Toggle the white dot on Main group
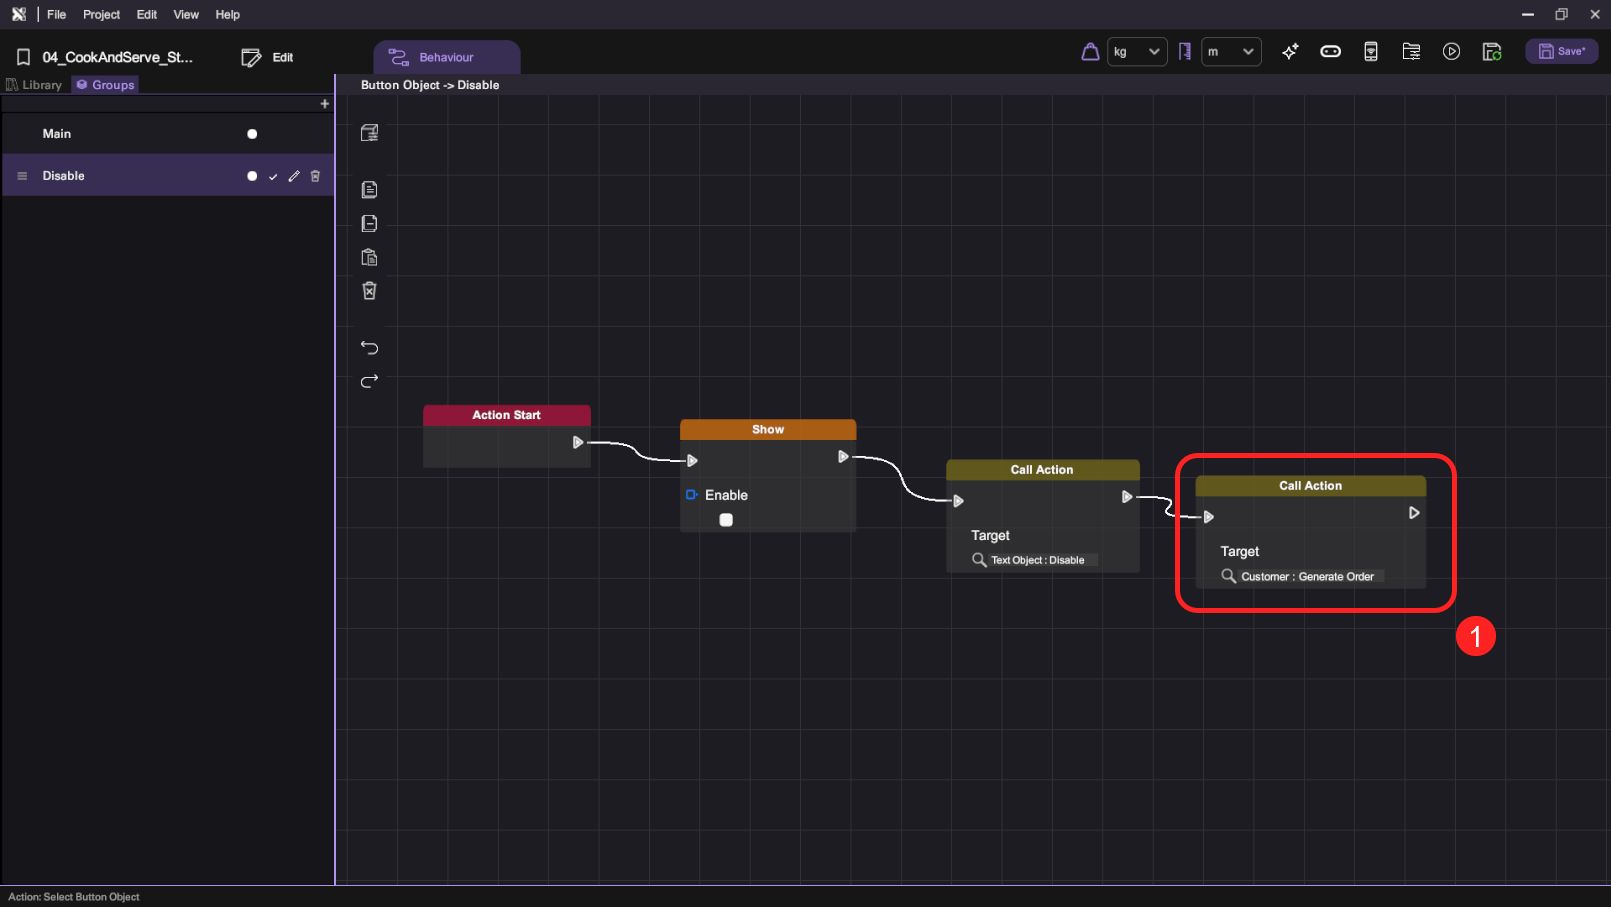The height and width of the screenshot is (907, 1611). tap(252, 134)
